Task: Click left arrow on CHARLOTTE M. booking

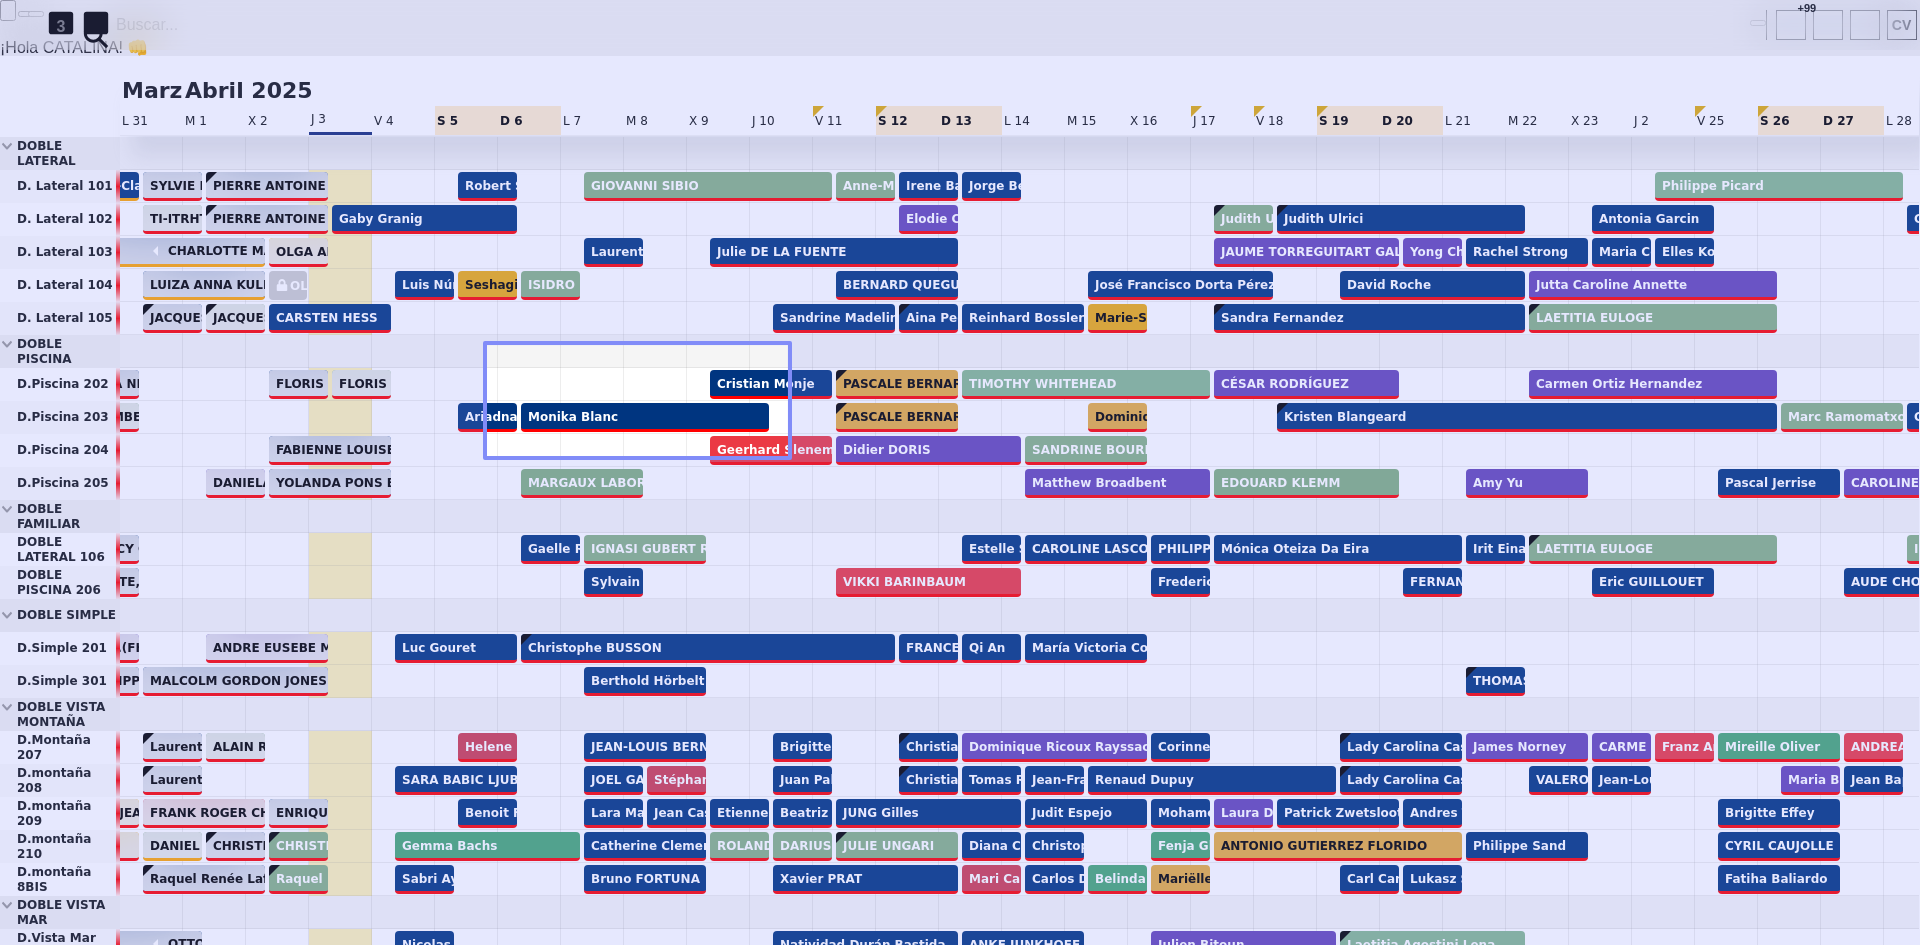Action: coord(156,251)
